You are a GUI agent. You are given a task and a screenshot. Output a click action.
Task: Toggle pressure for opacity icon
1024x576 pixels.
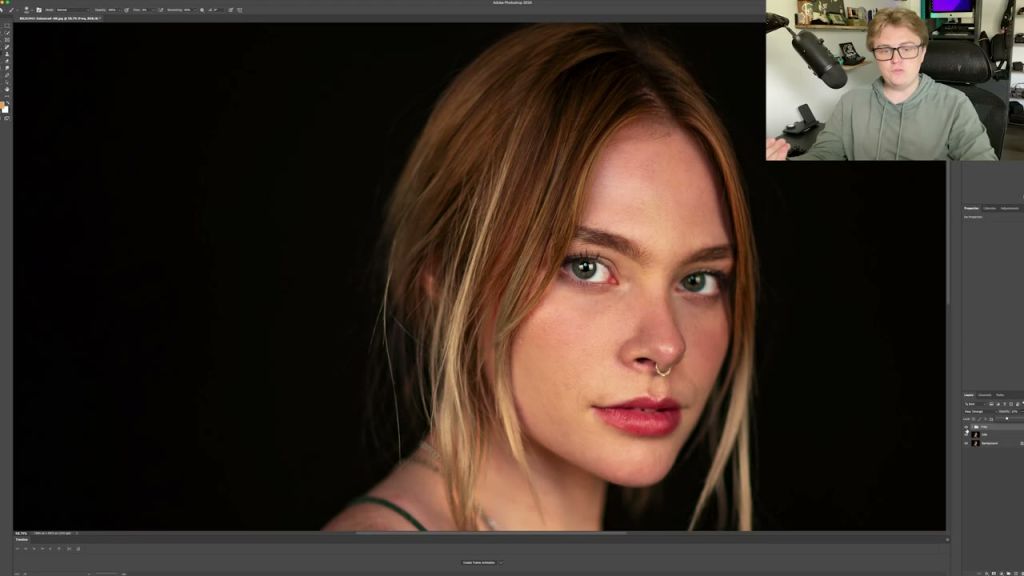coord(127,10)
